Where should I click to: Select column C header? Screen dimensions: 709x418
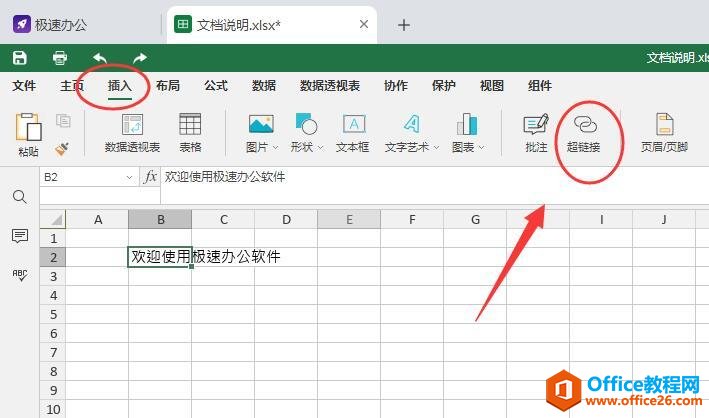point(223,219)
